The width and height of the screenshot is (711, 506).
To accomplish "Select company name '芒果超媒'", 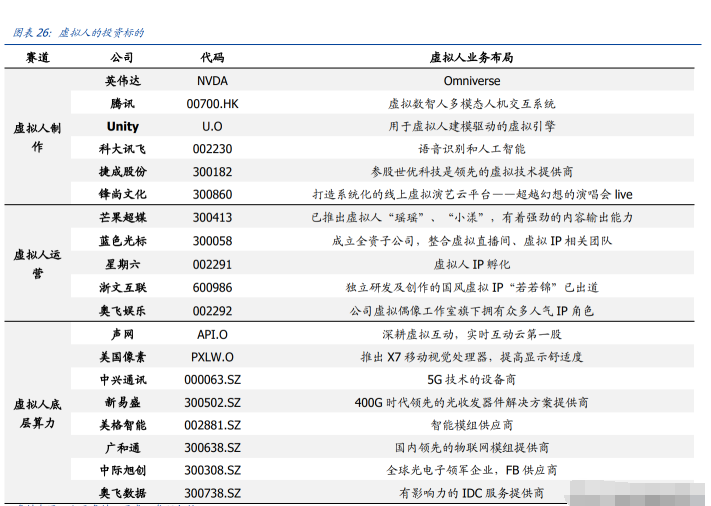I will [x=122, y=217].
